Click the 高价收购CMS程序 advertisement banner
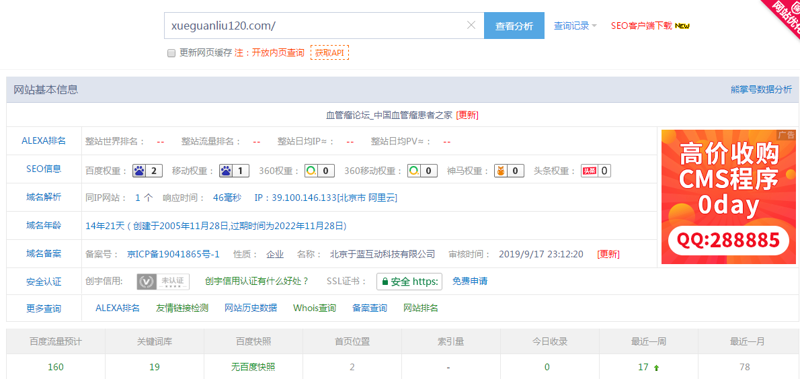The width and height of the screenshot is (800, 379). 729,197
